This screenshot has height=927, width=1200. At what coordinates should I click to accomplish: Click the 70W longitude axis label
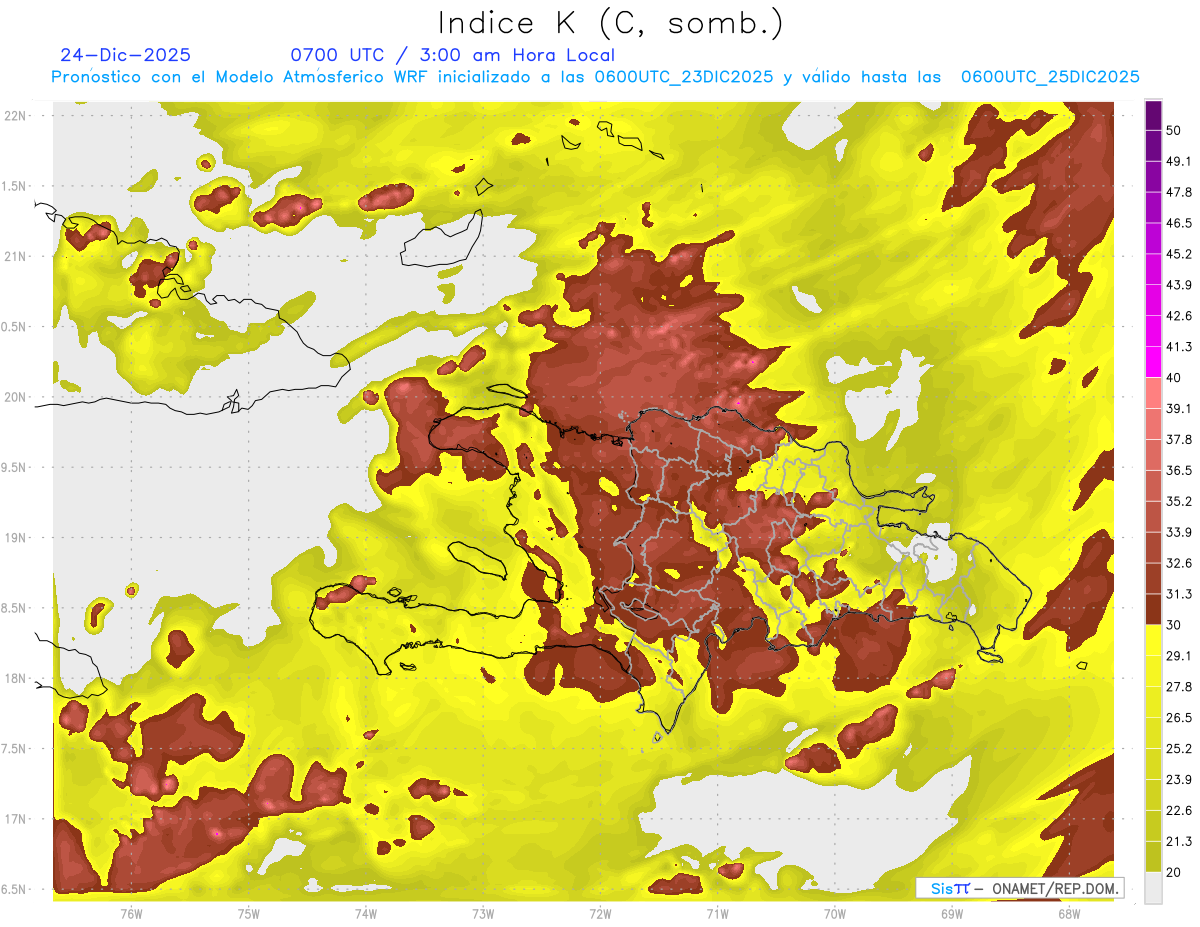pyautogui.click(x=835, y=914)
